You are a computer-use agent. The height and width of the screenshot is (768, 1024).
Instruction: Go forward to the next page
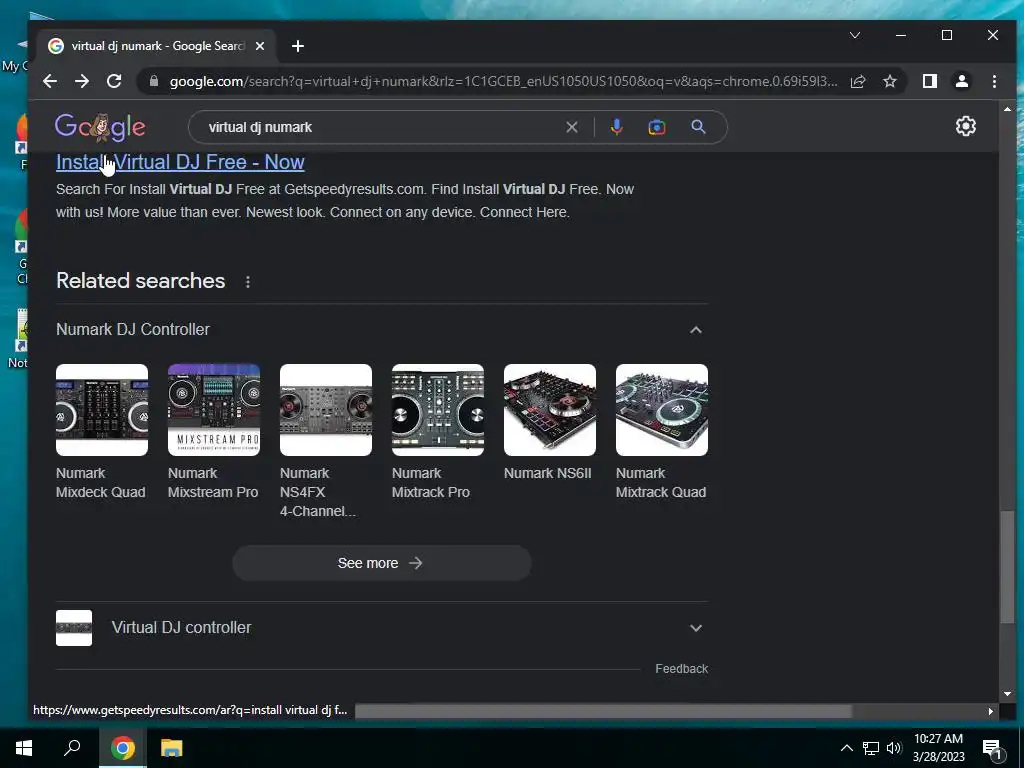tap(82, 81)
